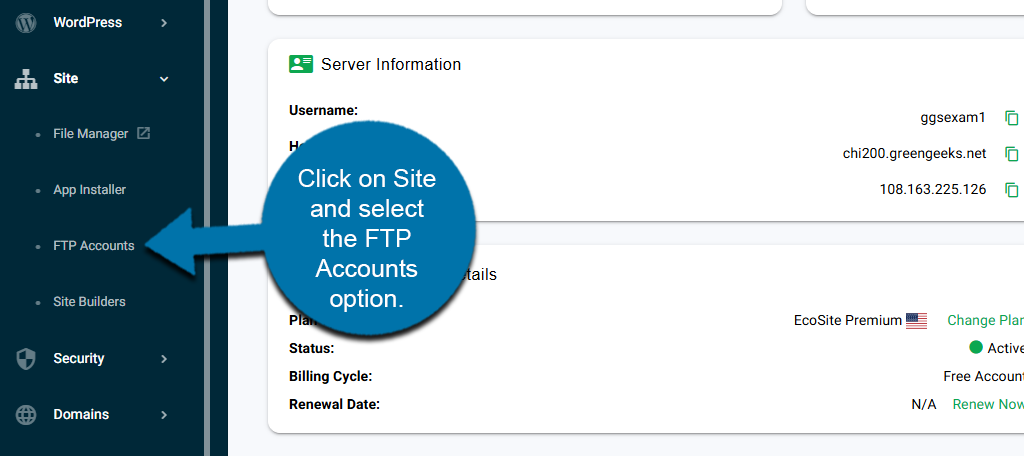Expand the Domains menu chevron
This screenshot has width=1024, height=456.
pyautogui.click(x=164, y=415)
